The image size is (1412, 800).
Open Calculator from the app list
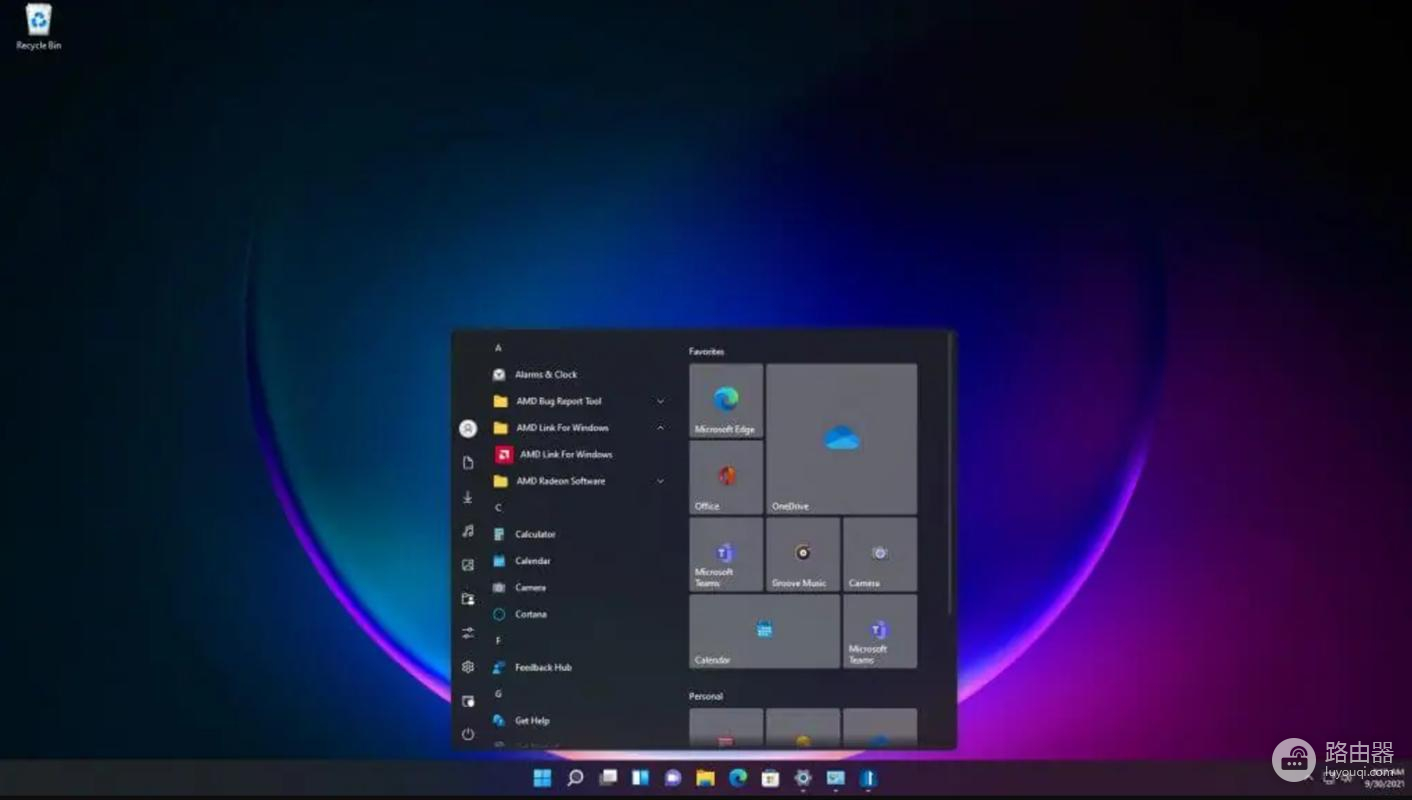(579, 534)
